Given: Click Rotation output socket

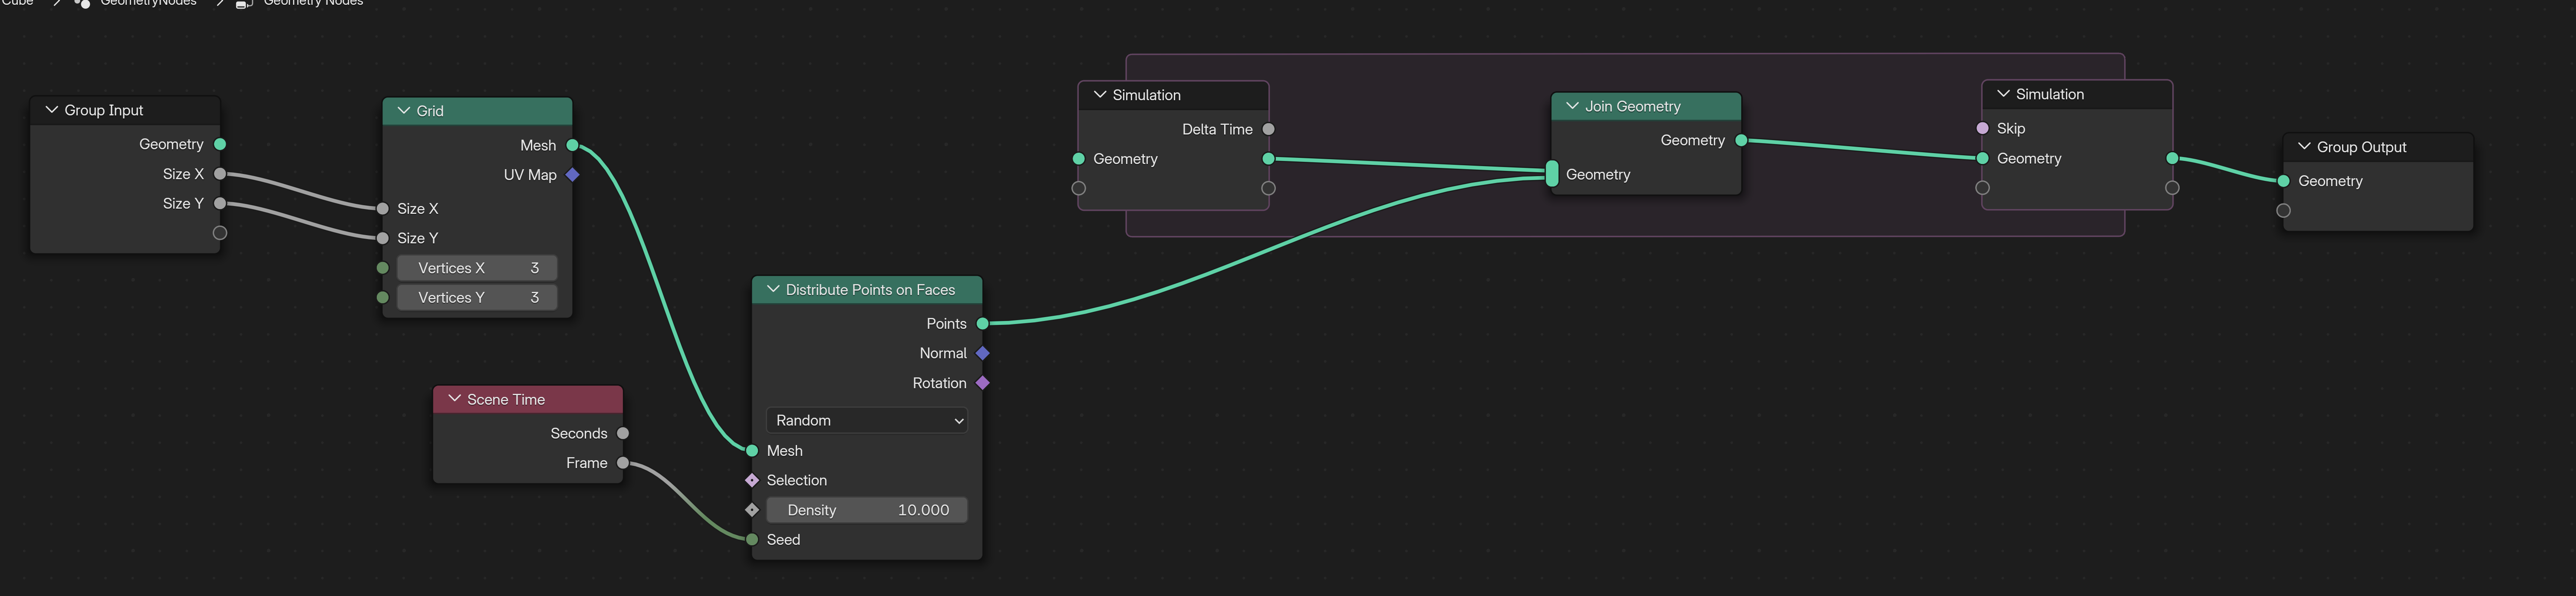Looking at the screenshot, I should click(x=982, y=383).
